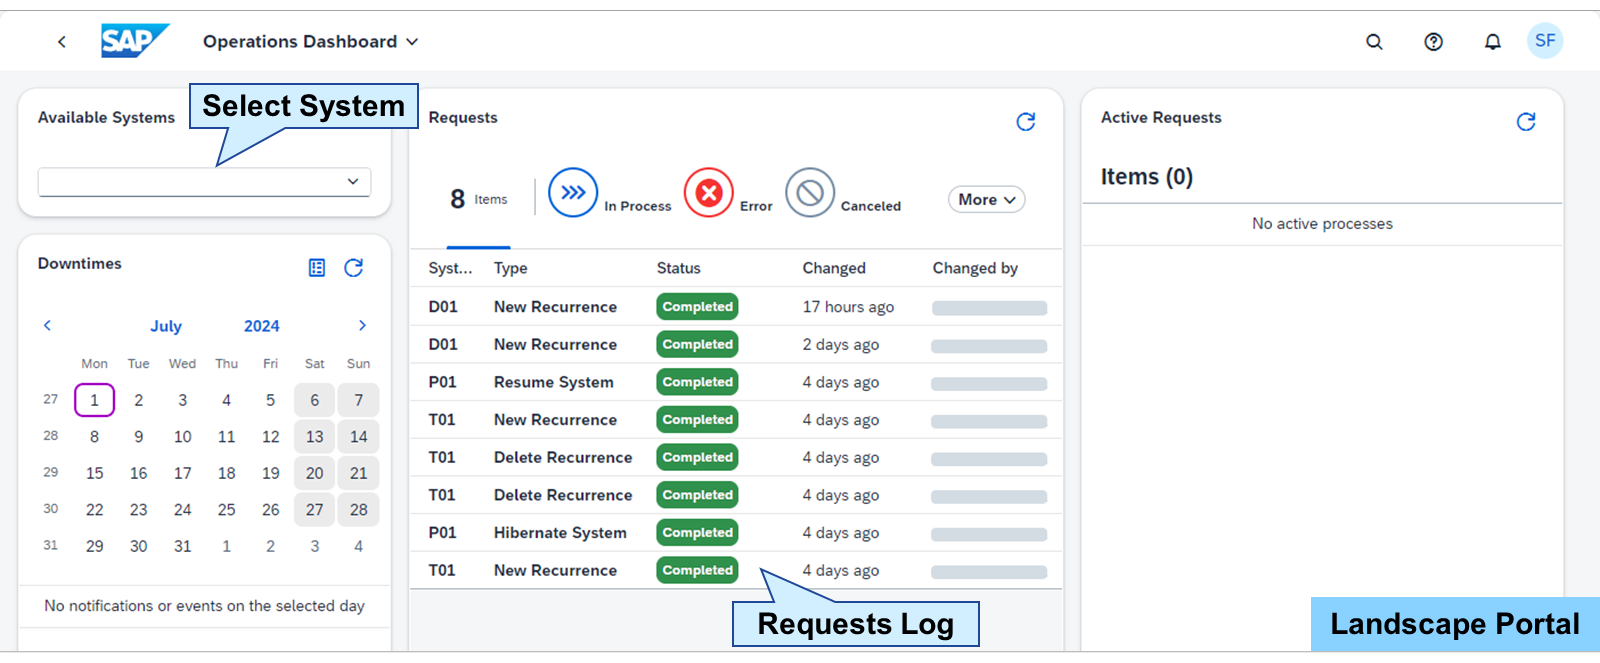Open the Downtimes list view icon
The height and width of the screenshot is (663, 1600).
tap(317, 268)
